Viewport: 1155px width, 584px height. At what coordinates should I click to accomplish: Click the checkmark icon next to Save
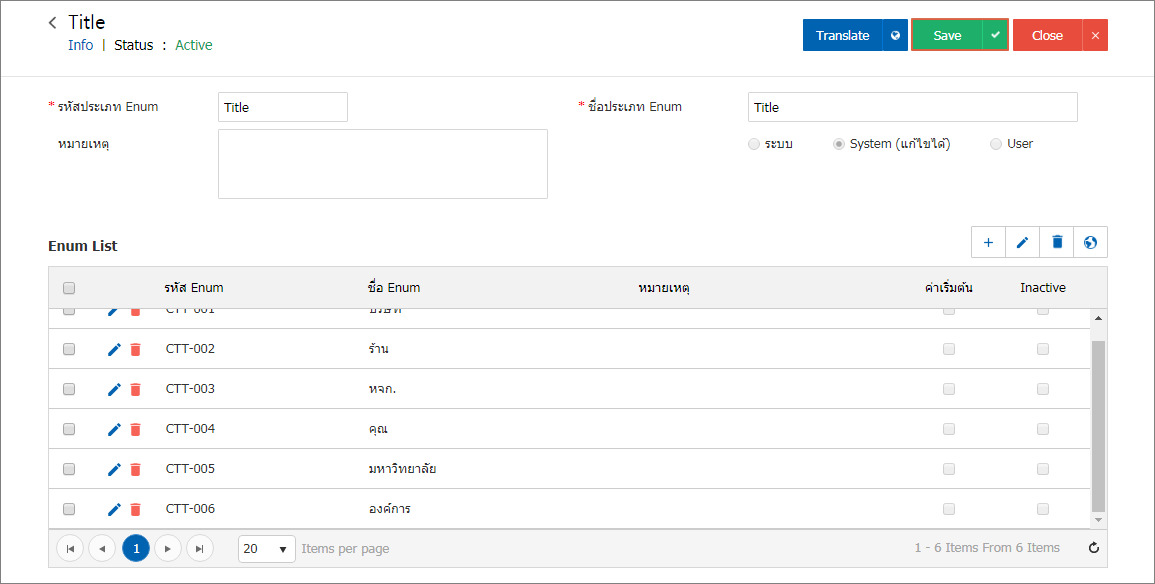tap(995, 35)
